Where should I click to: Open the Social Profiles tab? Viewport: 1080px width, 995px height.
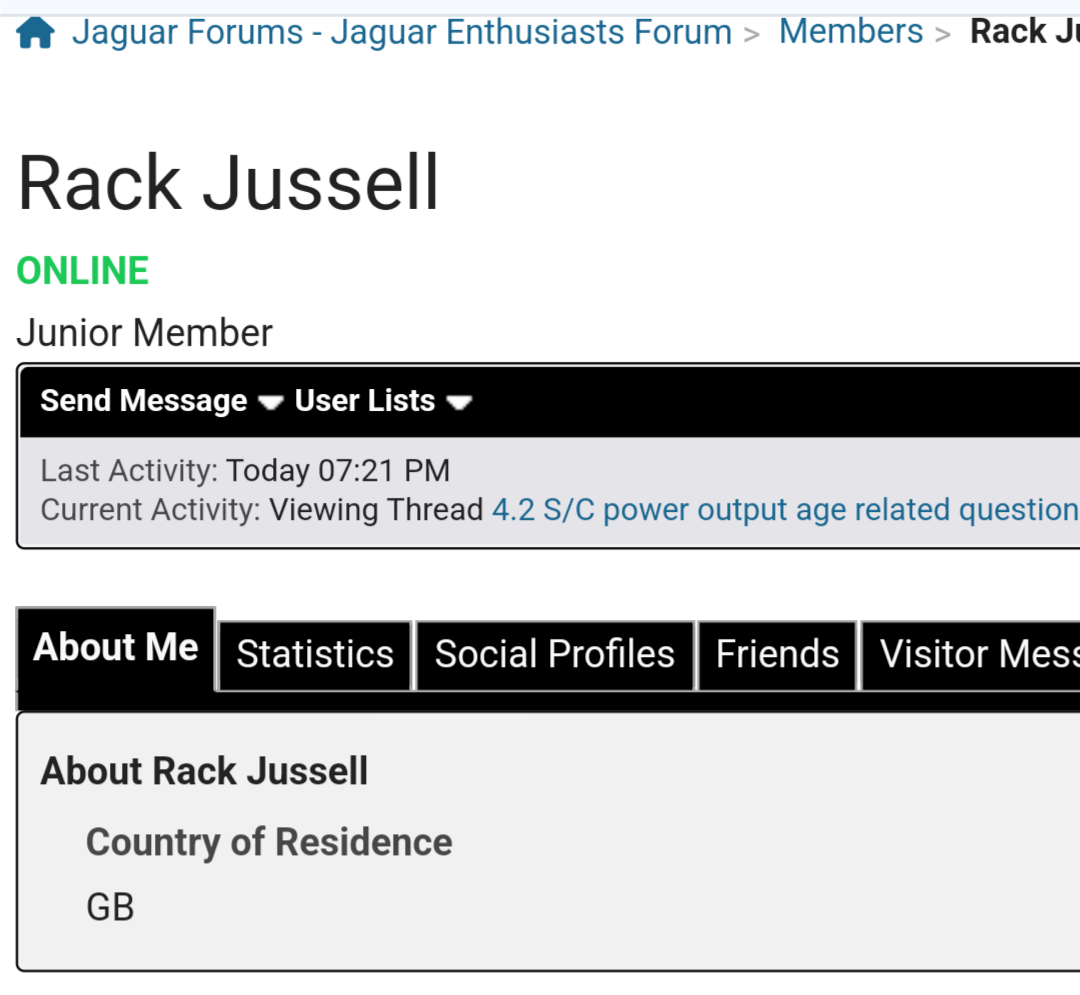coord(554,654)
